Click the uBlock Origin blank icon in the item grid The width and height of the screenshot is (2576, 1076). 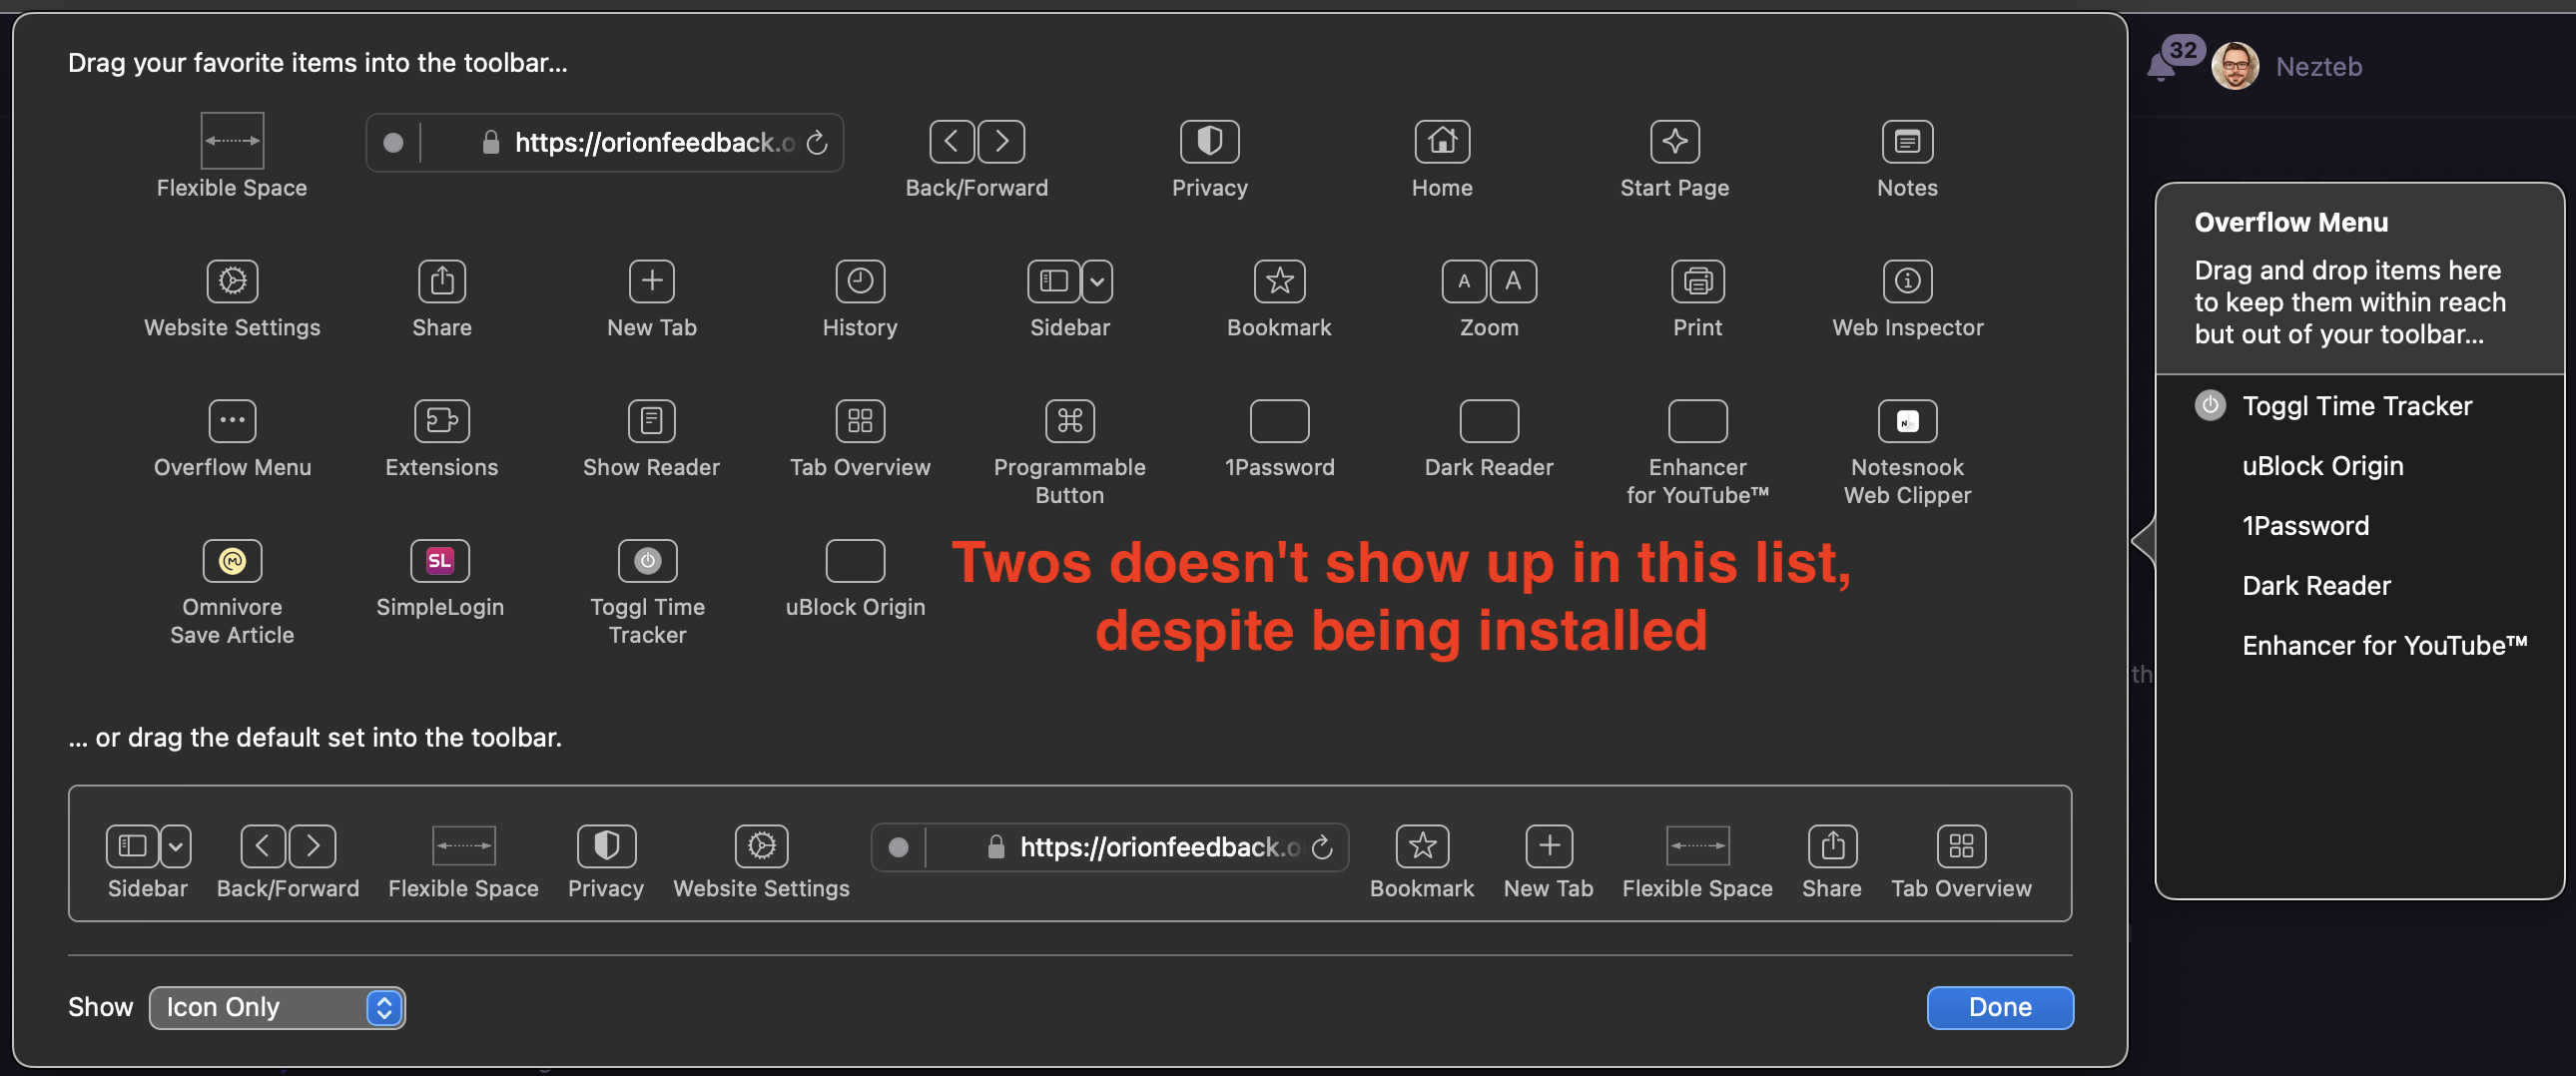pos(855,561)
